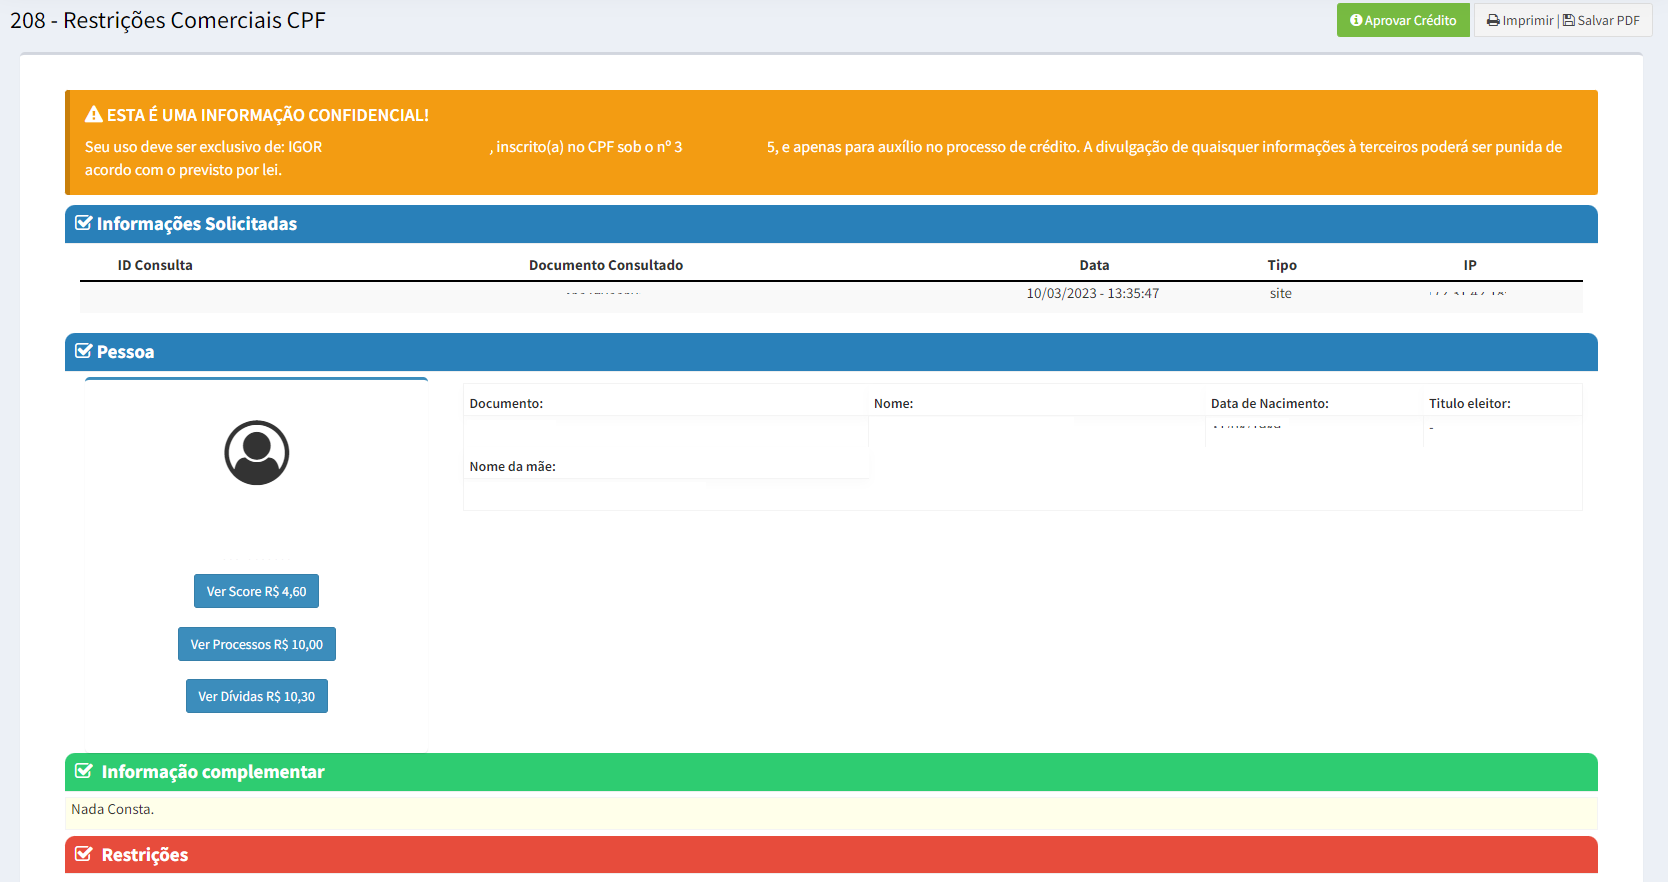The height and width of the screenshot is (882, 1668).
Task: Click the check icon beside Restrições header
Action: coord(84,854)
